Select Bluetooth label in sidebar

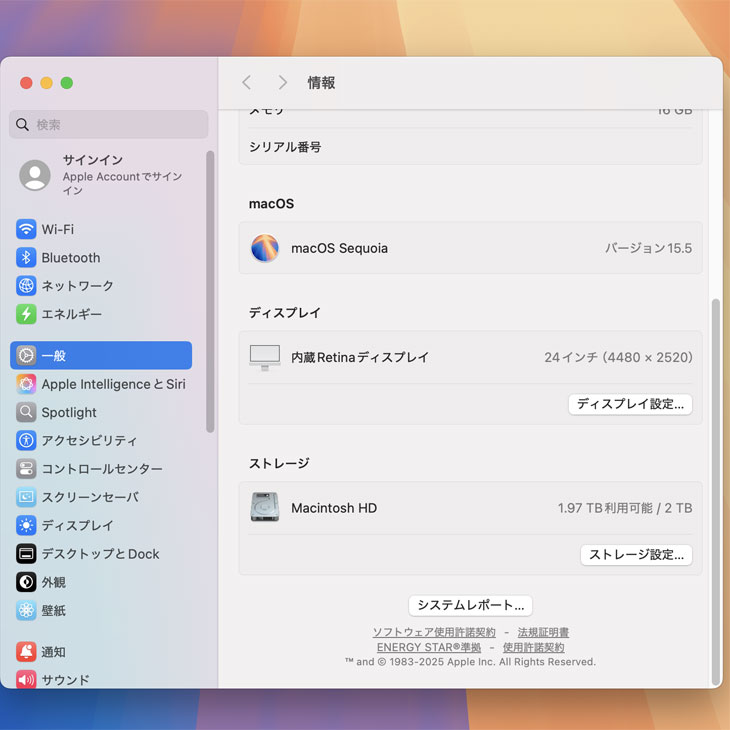71,257
